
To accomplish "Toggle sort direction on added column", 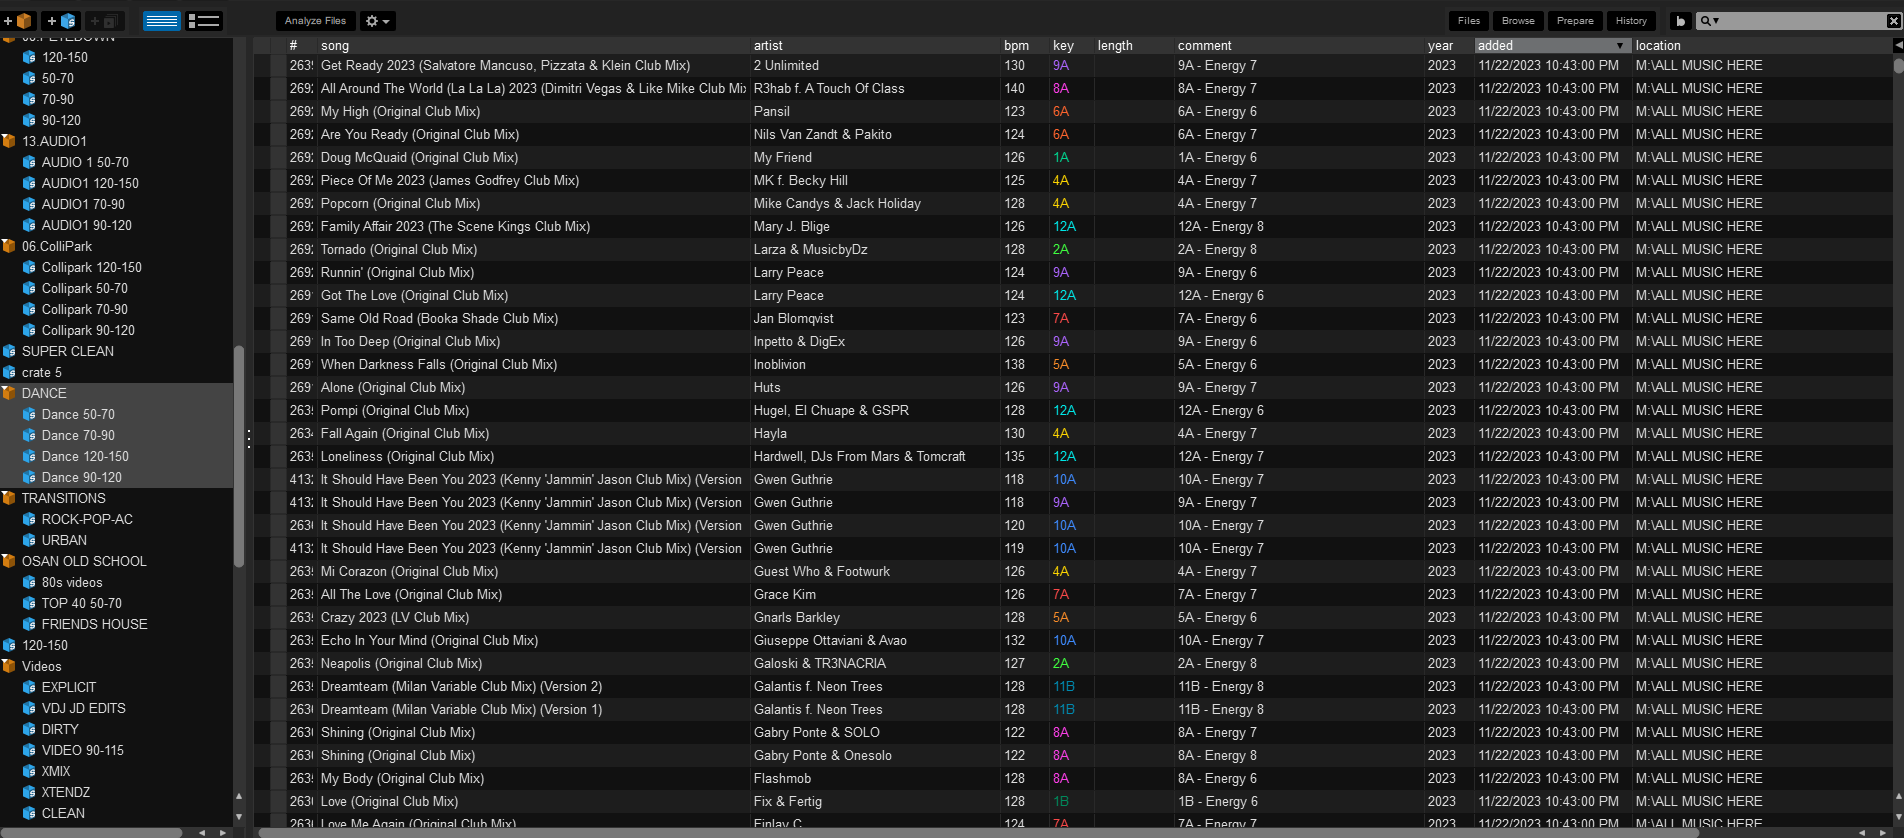I will pyautogui.click(x=1552, y=45).
